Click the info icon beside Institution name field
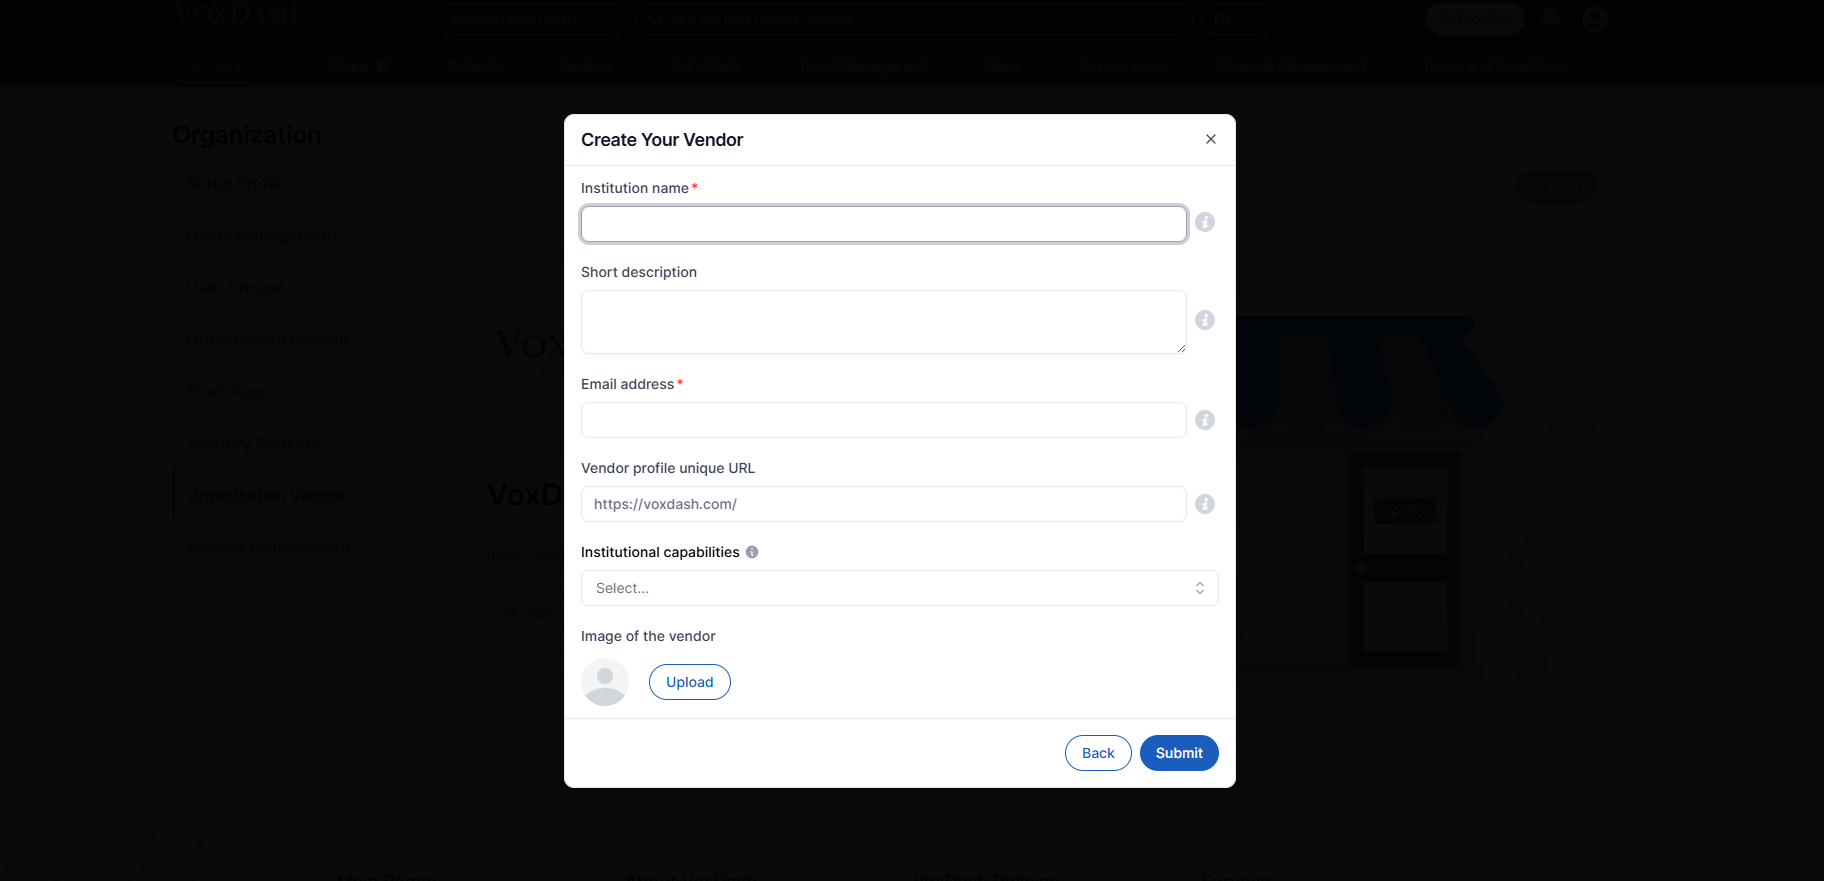The height and width of the screenshot is (881, 1824). (1204, 222)
